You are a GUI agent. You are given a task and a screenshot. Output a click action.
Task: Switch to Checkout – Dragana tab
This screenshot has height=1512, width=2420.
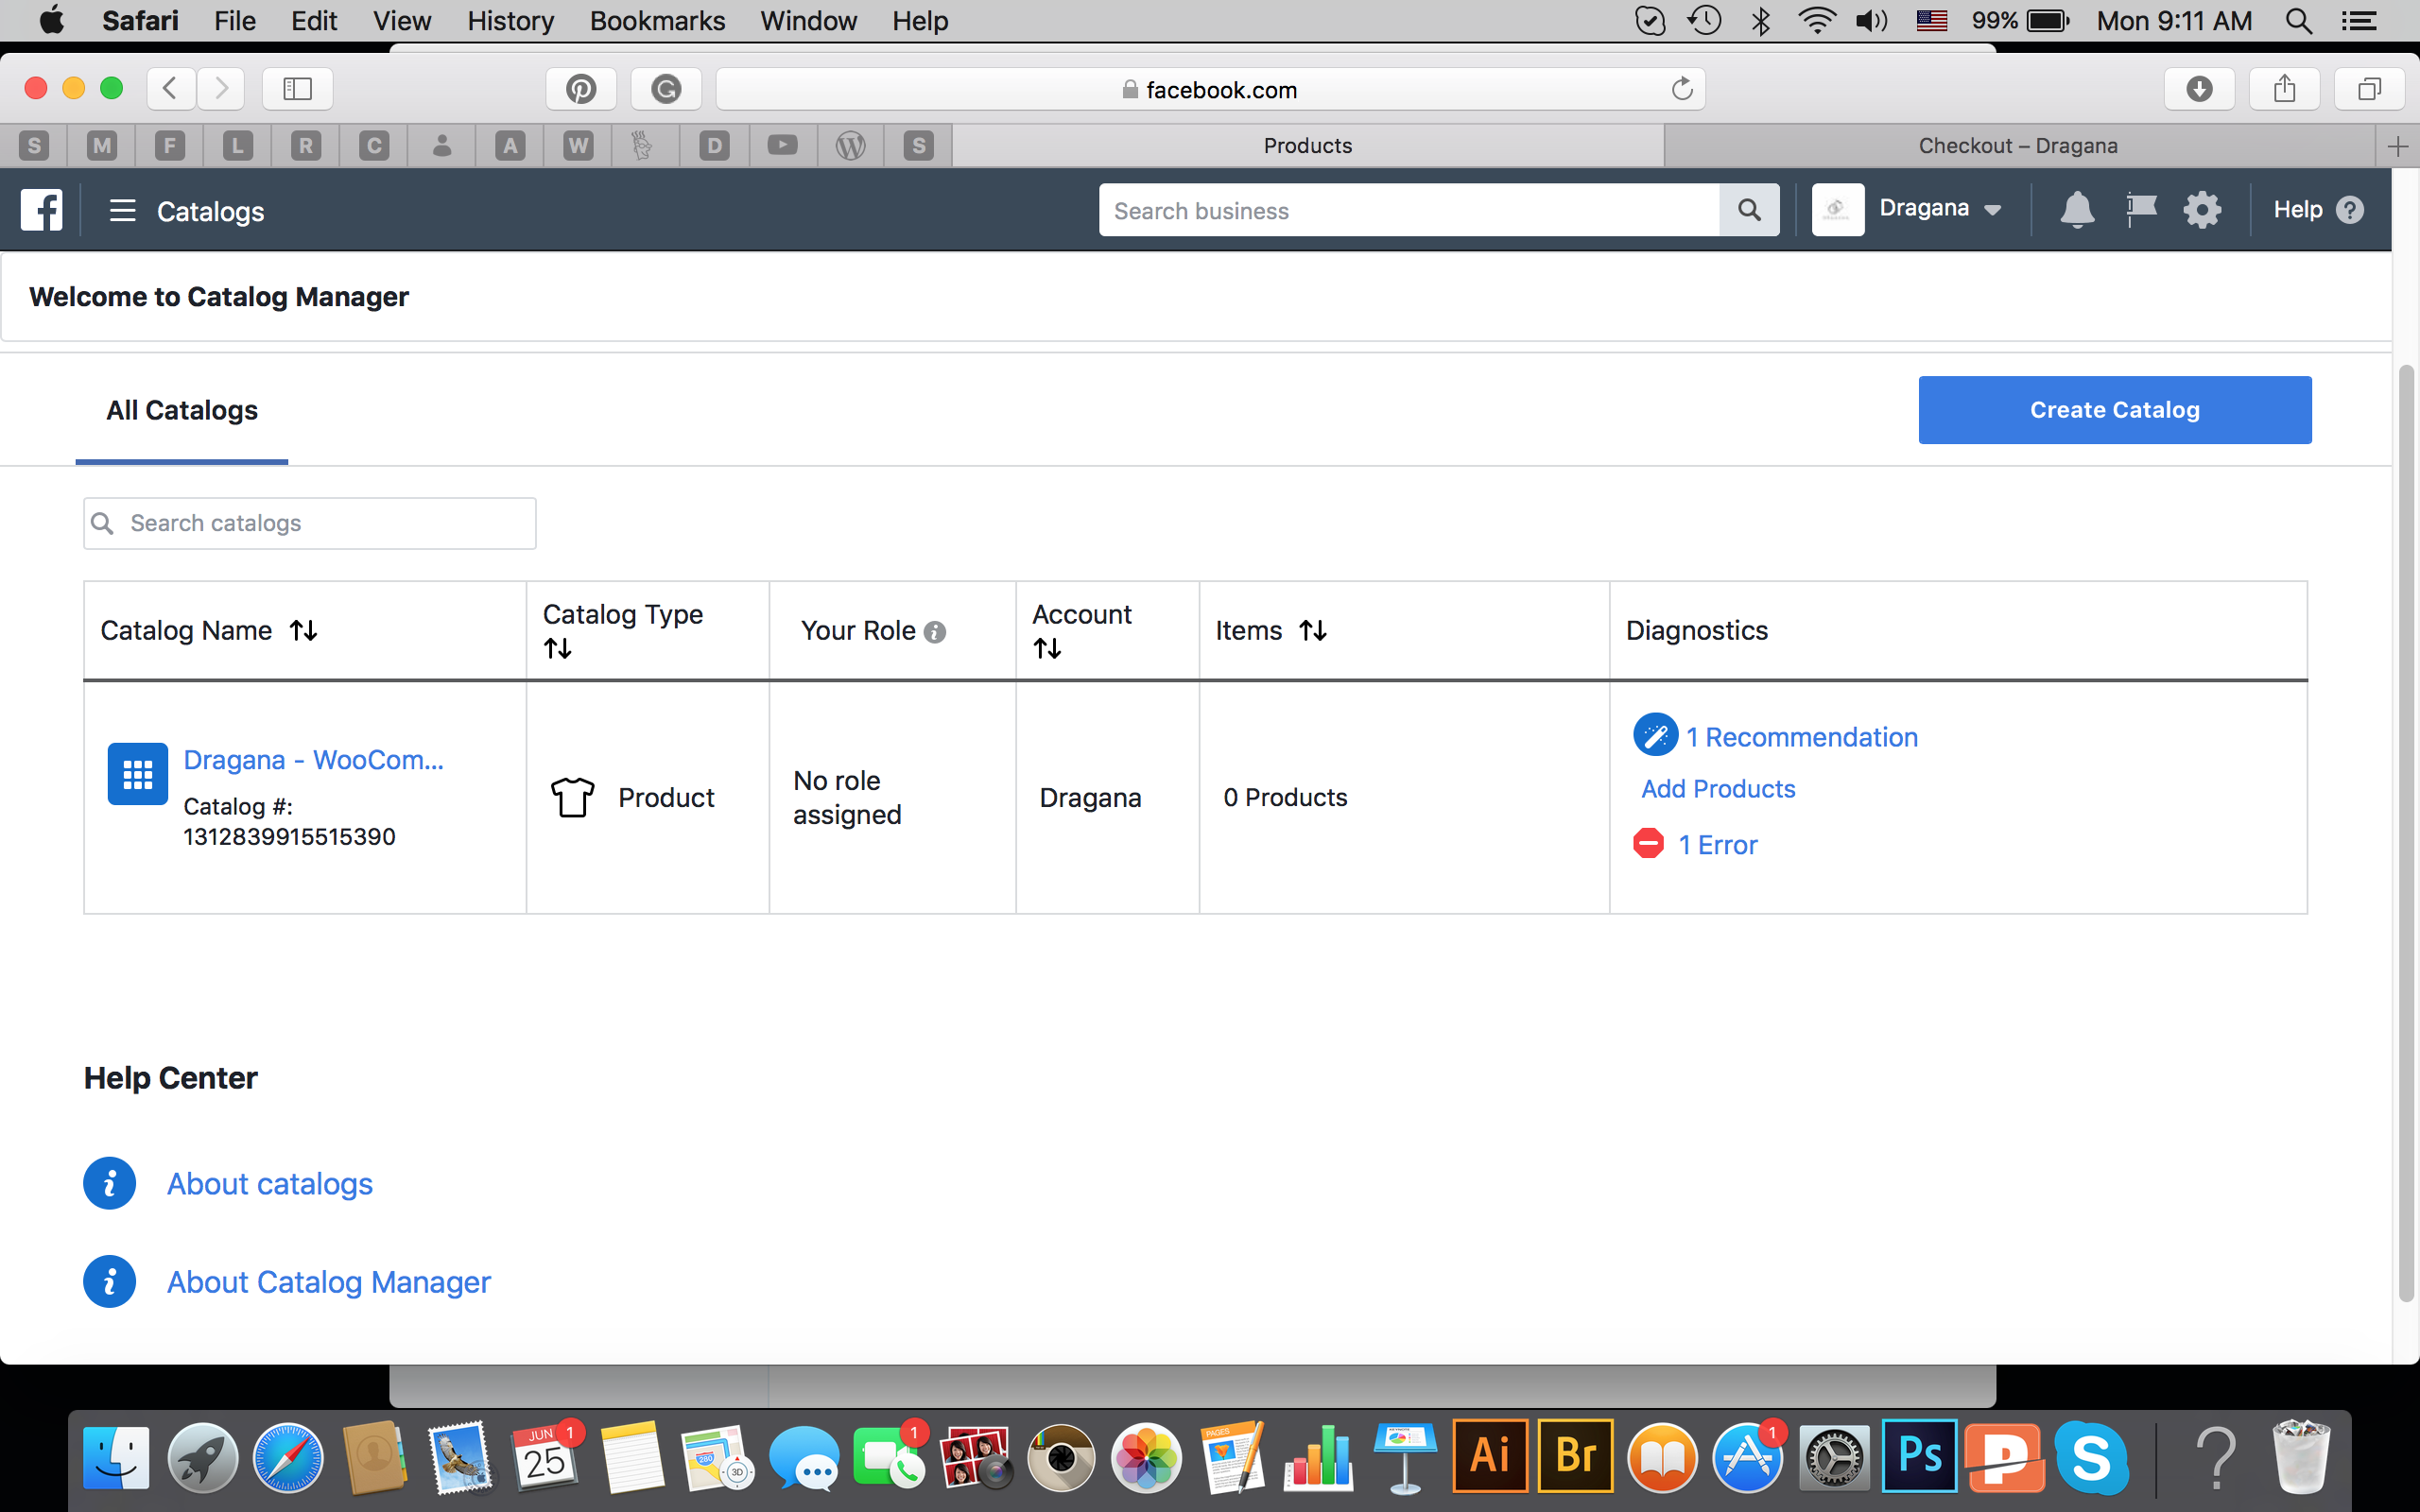click(x=2018, y=146)
